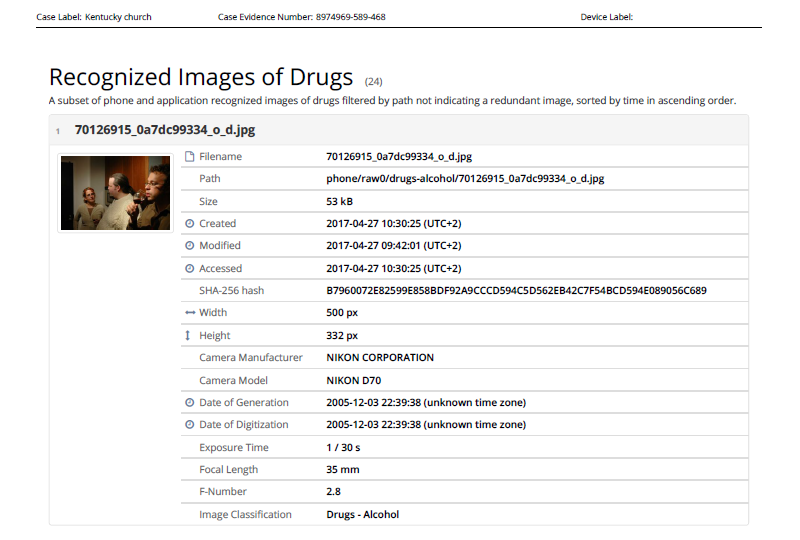Click the clock icon next to Created
Viewport: 800px width, 540px height.
click(190, 224)
